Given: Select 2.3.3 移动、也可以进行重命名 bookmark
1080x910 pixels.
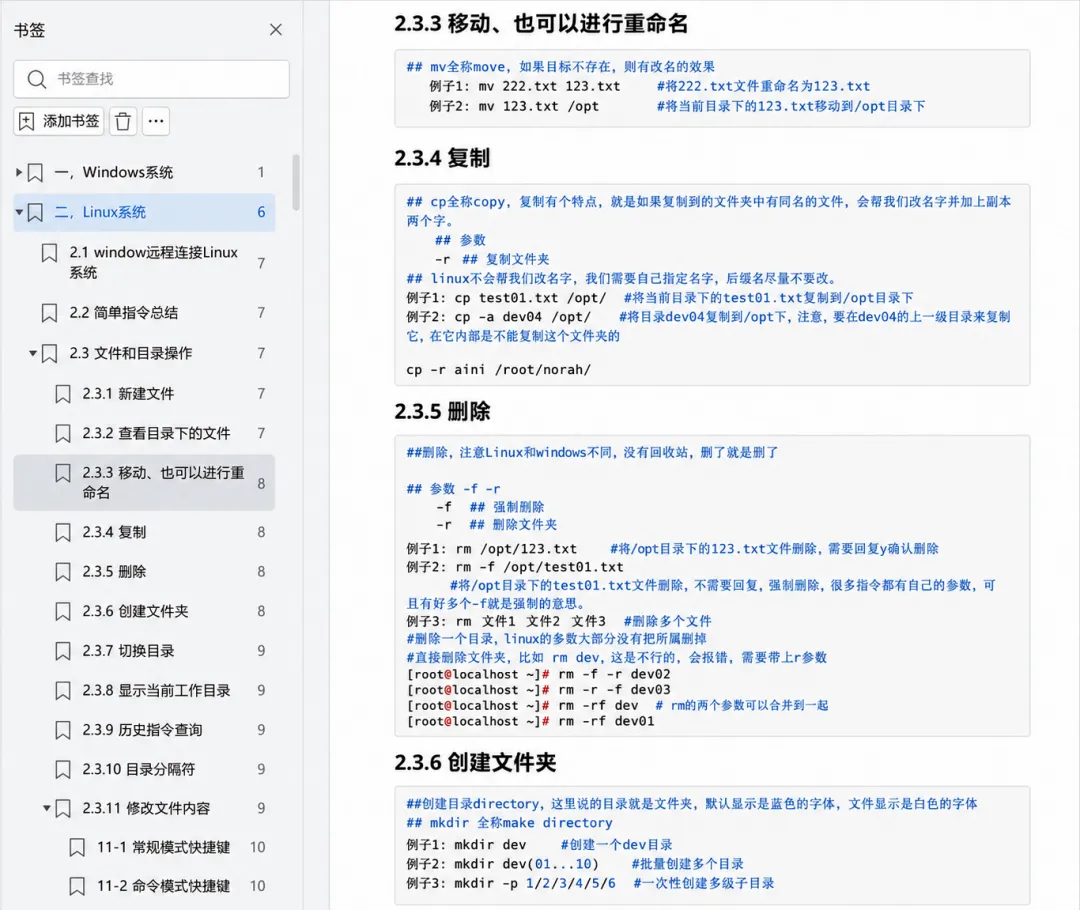Looking at the screenshot, I should [x=144, y=483].
